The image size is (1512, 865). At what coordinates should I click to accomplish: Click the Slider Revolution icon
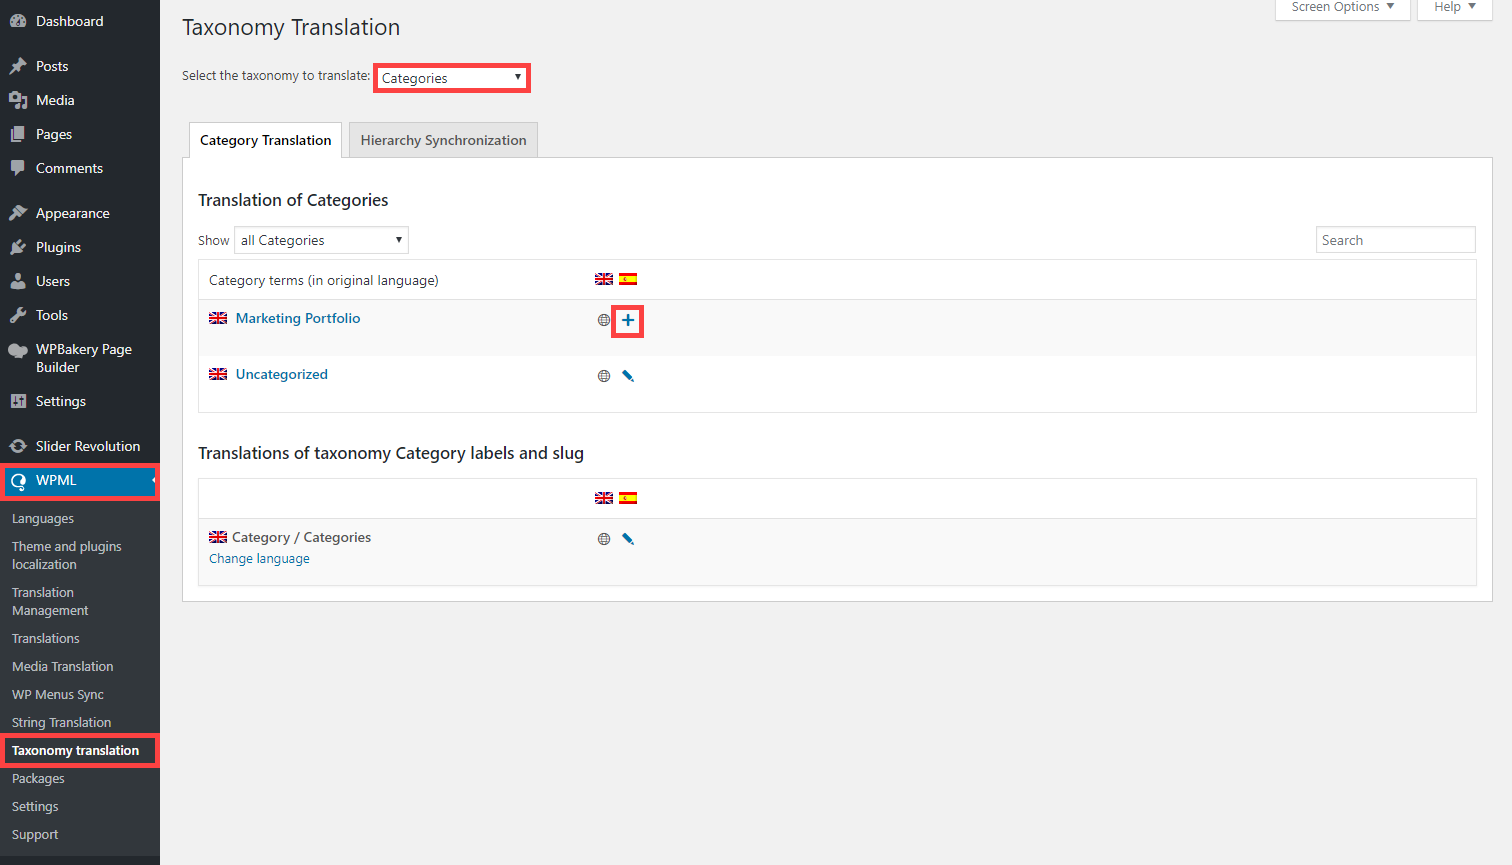pyautogui.click(x=18, y=446)
